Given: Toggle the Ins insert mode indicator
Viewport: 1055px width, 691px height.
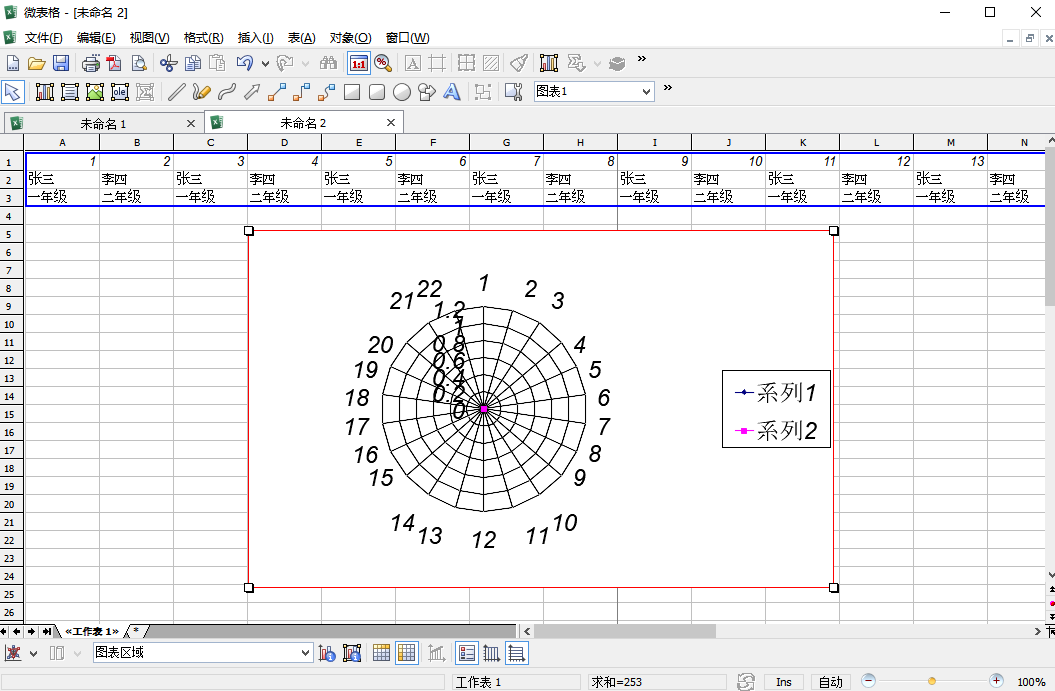Looking at the screenshot, I should [784, 682].
